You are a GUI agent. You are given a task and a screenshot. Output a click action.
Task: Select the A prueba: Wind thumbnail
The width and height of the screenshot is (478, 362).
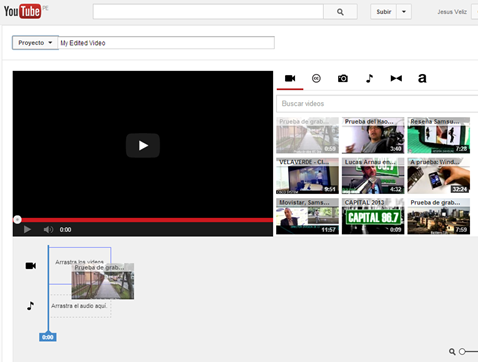coord(439,176)
